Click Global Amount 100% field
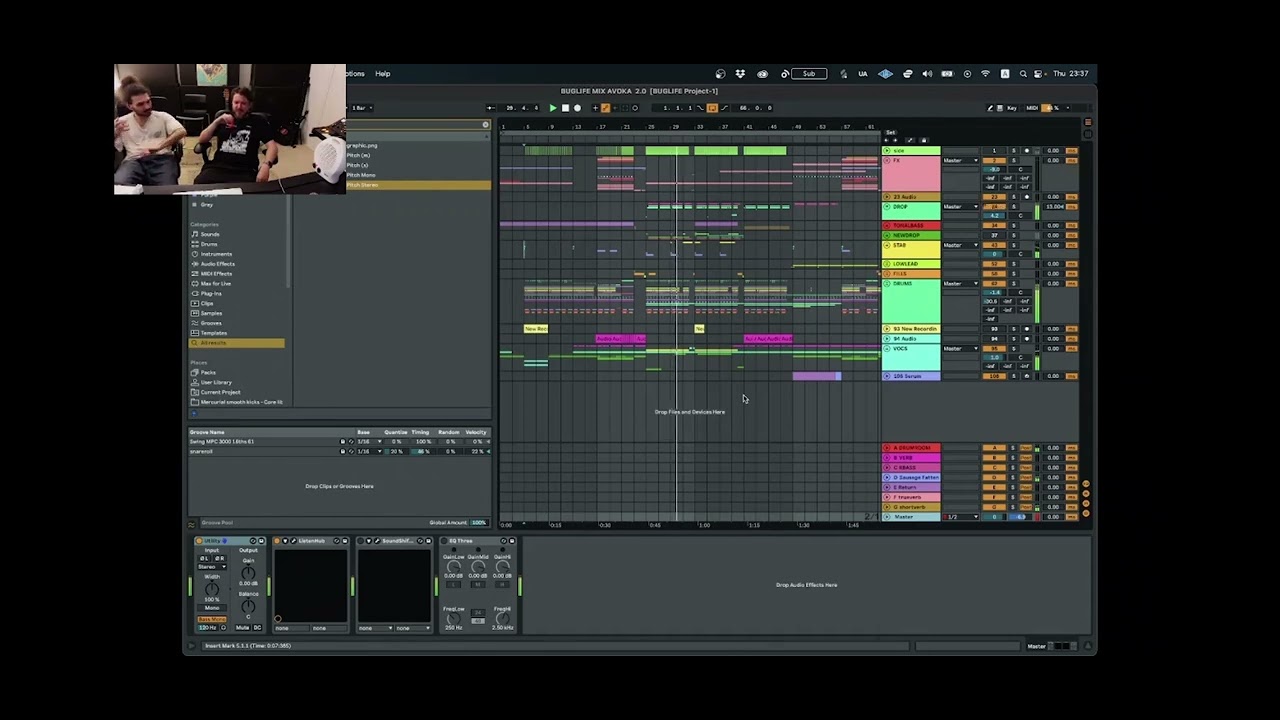 (x=479, y=523)
